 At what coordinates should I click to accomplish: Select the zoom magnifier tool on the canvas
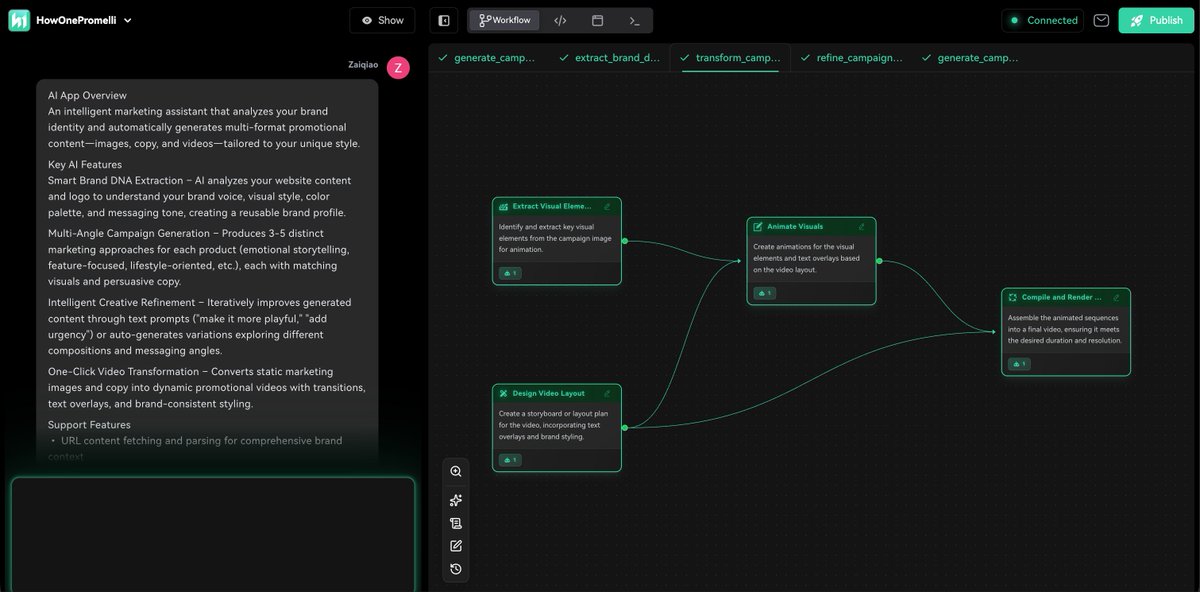pyautogui.click(x=455, y=470)
